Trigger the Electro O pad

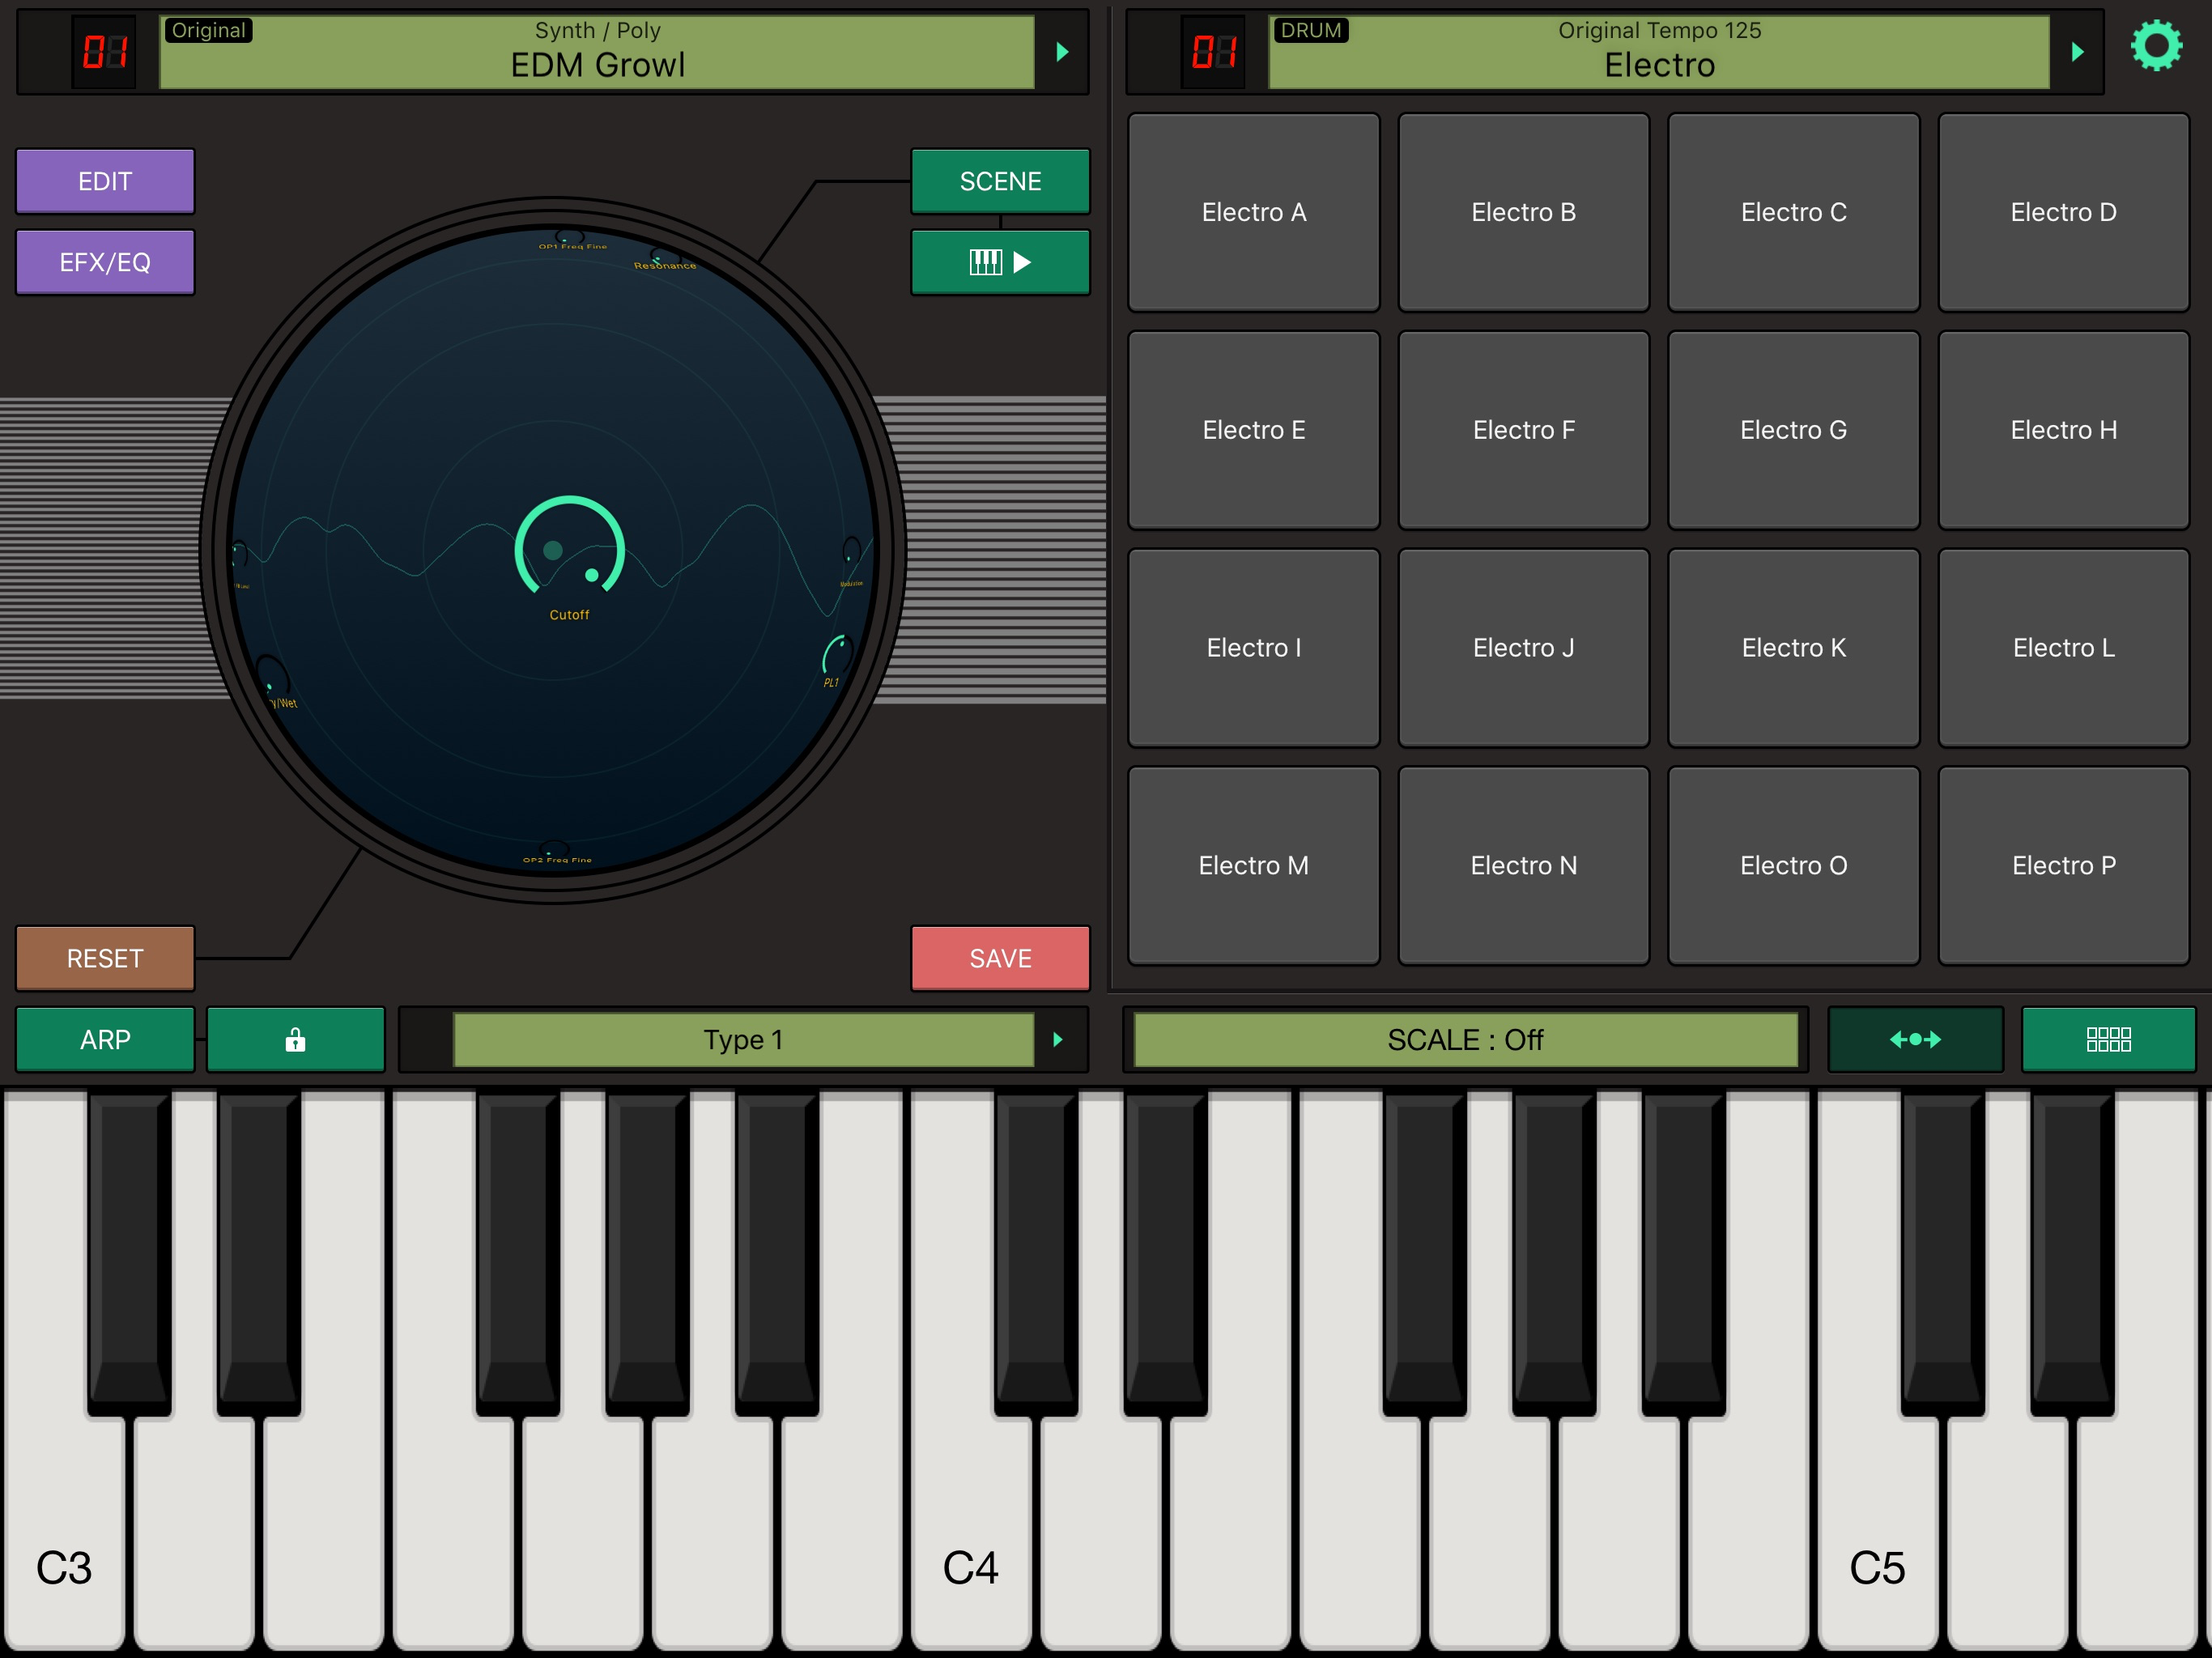click(x=1794, y=866)
